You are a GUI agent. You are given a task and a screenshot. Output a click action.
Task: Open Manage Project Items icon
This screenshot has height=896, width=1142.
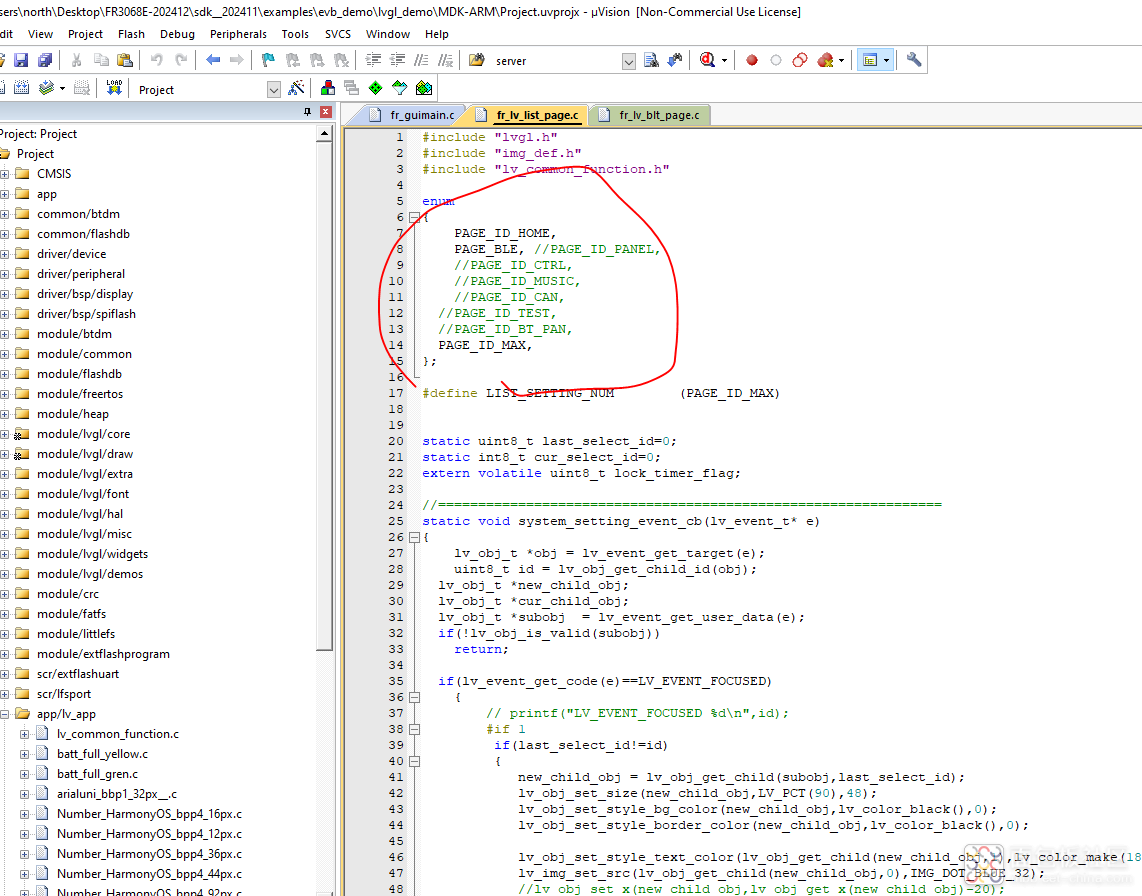click(x=328, y=89)
